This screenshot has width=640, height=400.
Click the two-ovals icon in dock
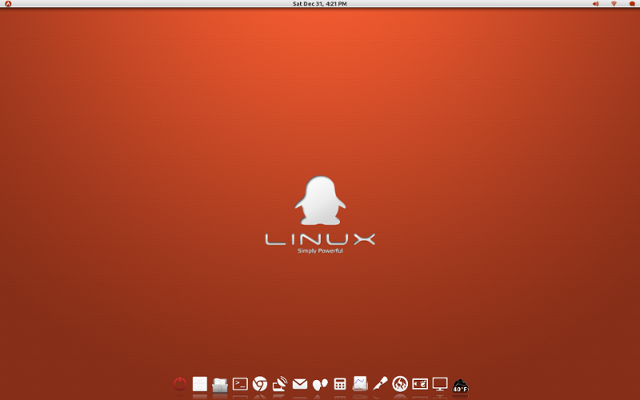(x=320, y=384)
